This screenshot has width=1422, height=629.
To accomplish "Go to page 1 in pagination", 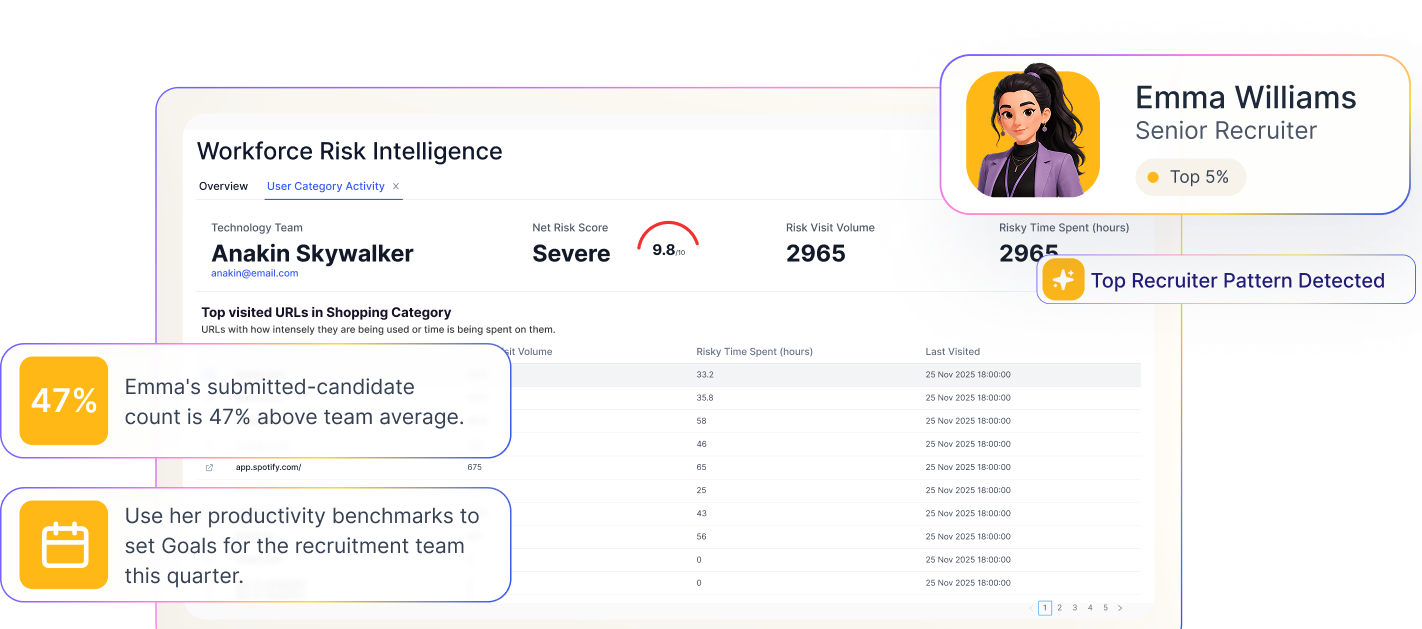I will point(1045,608).
